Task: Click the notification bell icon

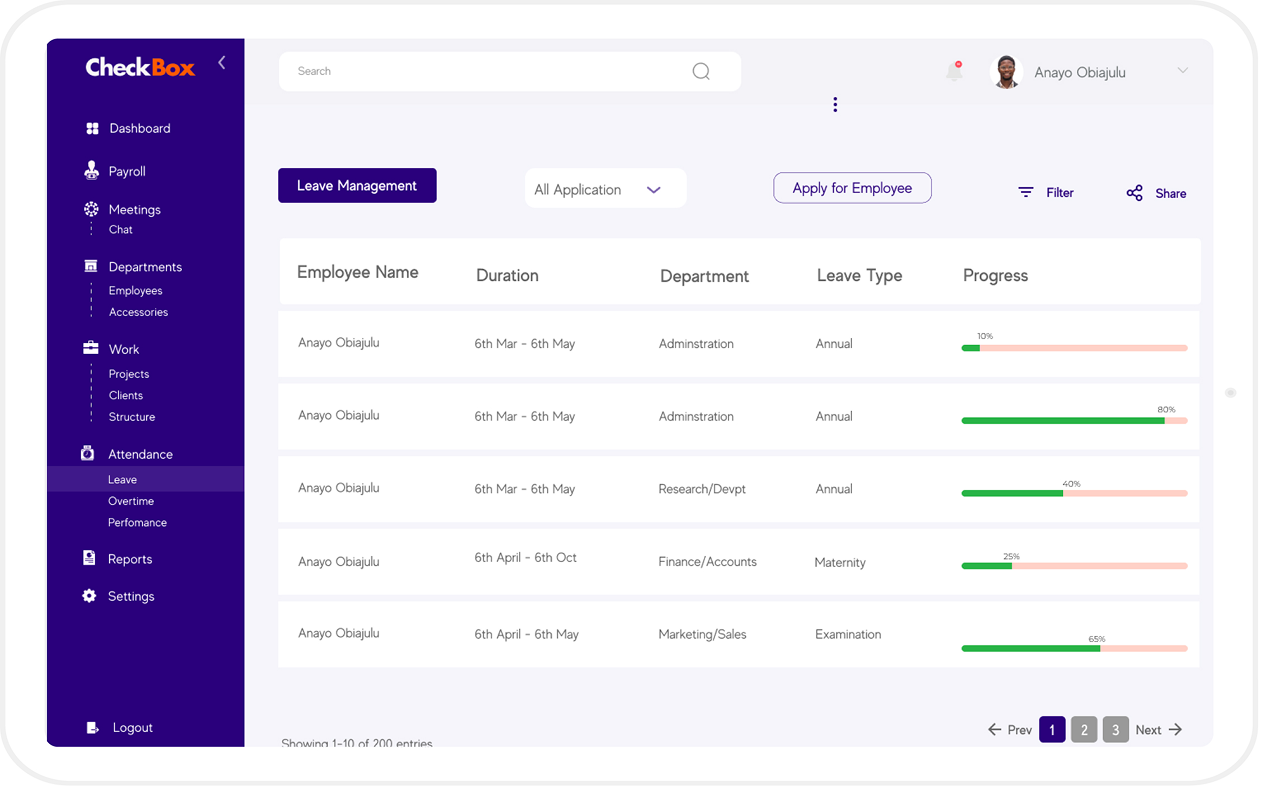Action: pos(954,71)
